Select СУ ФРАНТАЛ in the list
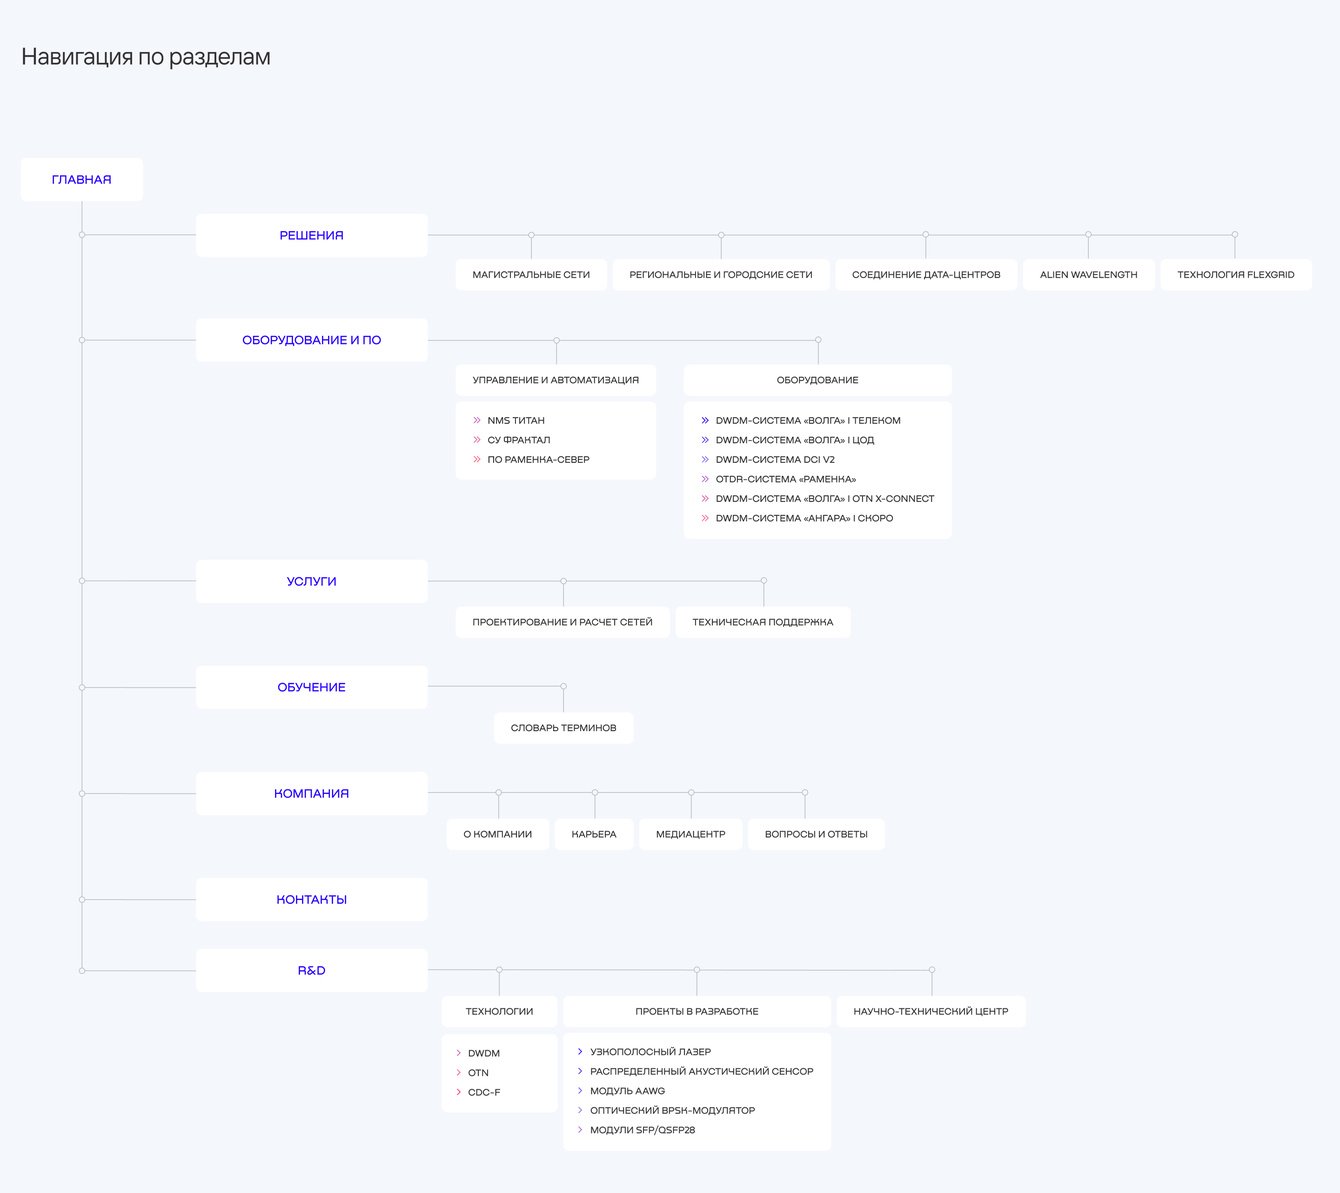Image resolution: width=1340 pixels, height=1193 pixels. click(519, 440)
